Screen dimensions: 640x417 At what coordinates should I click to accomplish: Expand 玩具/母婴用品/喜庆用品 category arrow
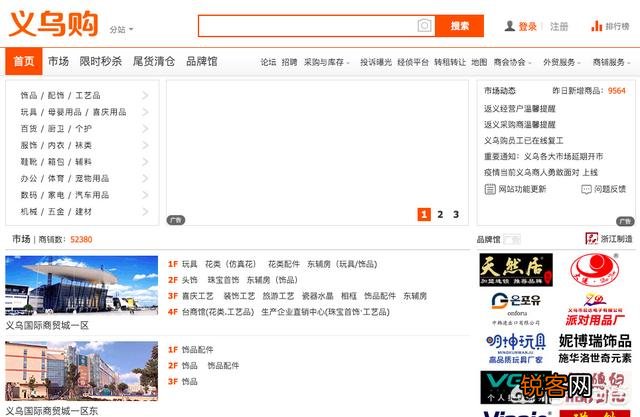tap(145, 112)
